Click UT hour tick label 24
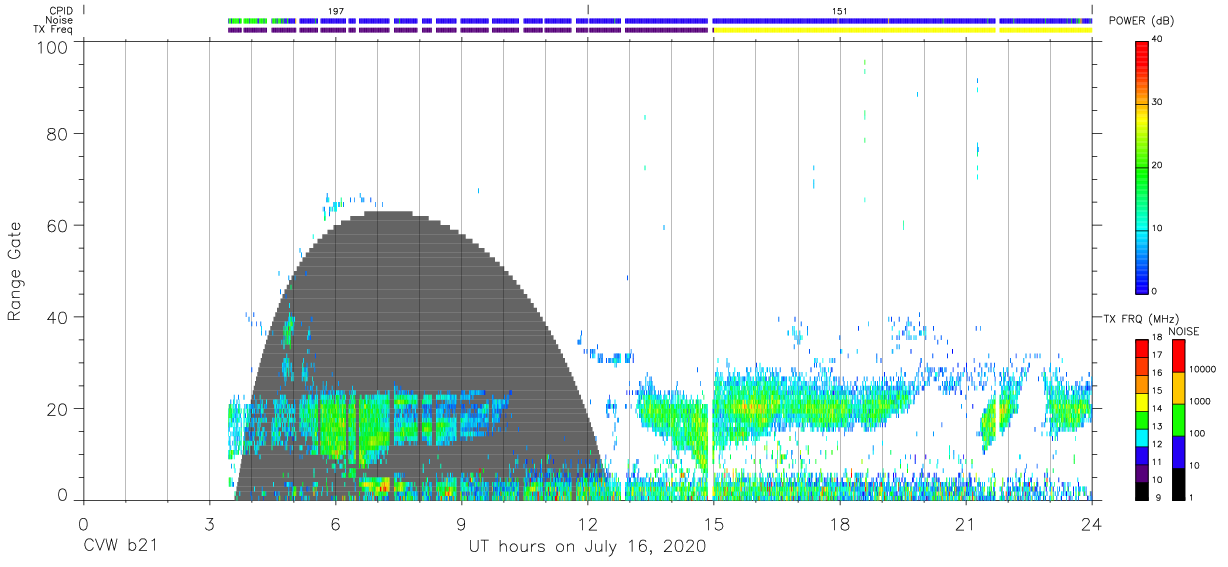This screenshot has width=1228, height=567. pyautogui.click(x=1091, y=524)
